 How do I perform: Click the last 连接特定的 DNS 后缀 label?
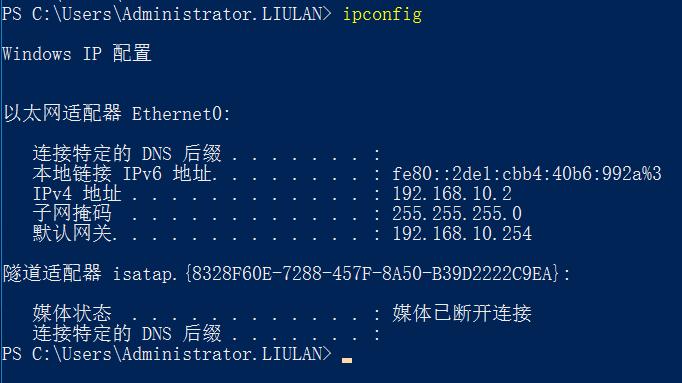127,333
